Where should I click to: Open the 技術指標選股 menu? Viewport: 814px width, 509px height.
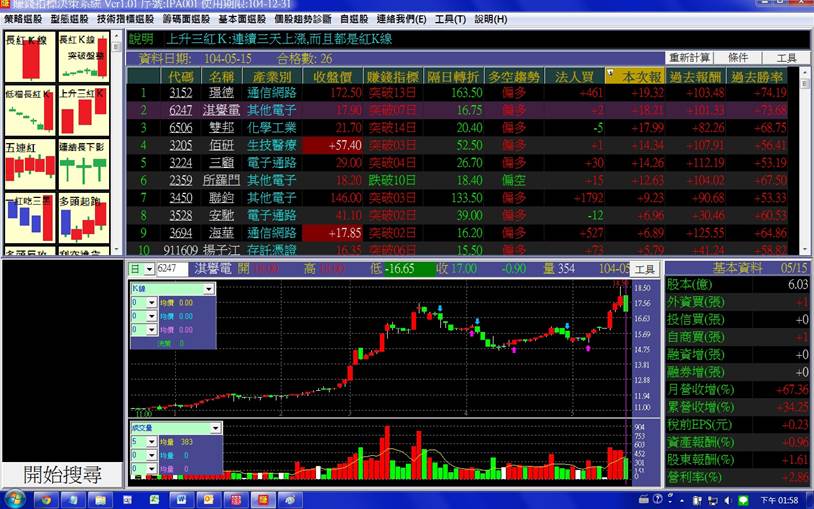point(126,19)
